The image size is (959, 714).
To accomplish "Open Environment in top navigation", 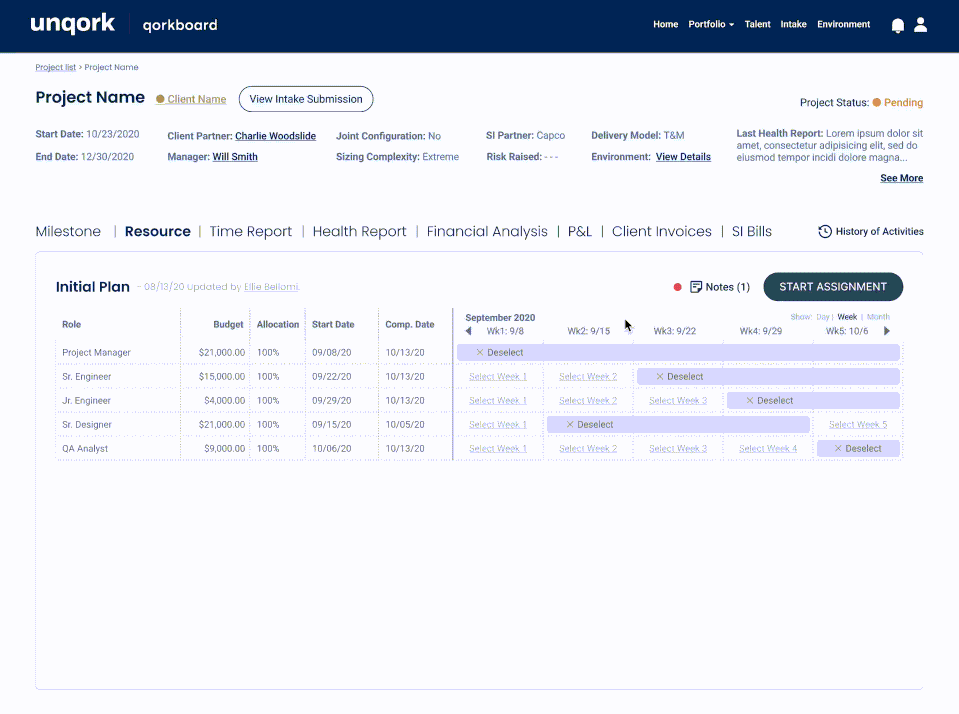I will coord(843,24).
